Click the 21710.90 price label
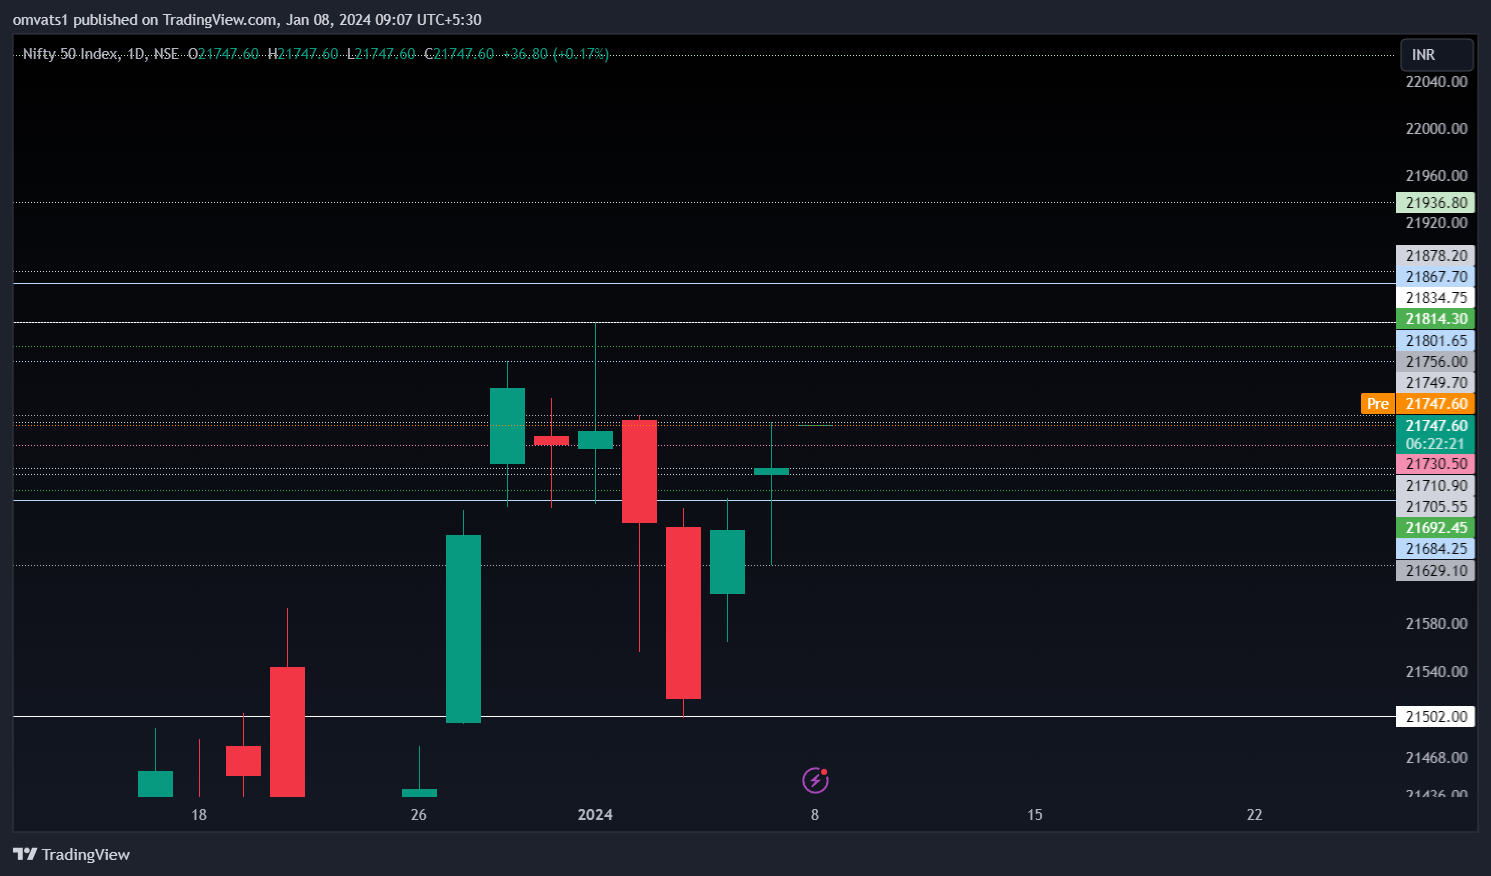This screenshot has height=876, width=1491. 1435,486
